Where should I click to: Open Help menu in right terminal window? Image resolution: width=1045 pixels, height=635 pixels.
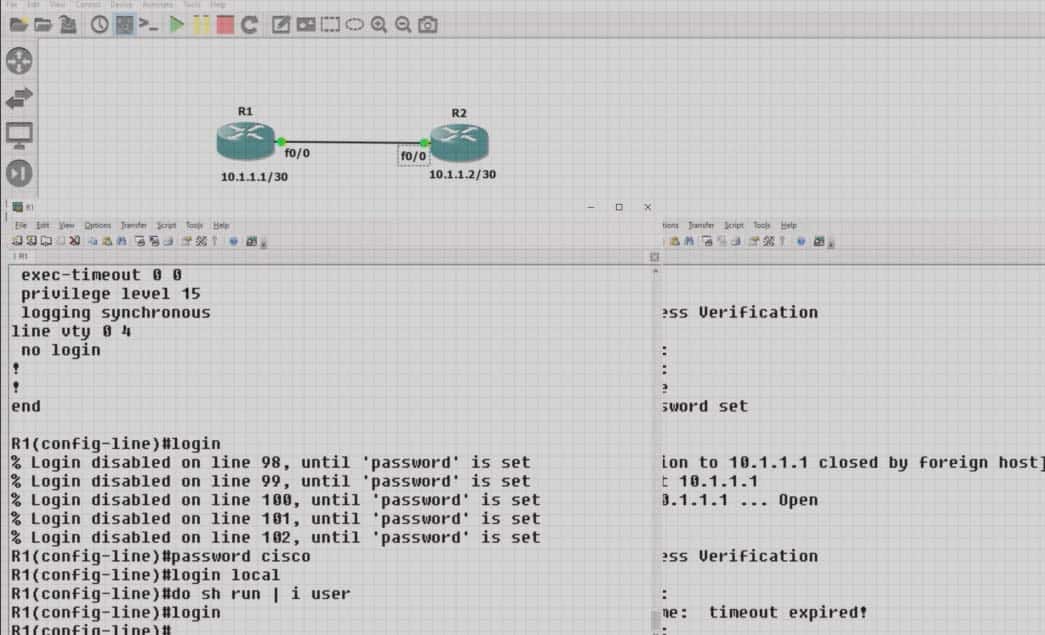(788, 225)
